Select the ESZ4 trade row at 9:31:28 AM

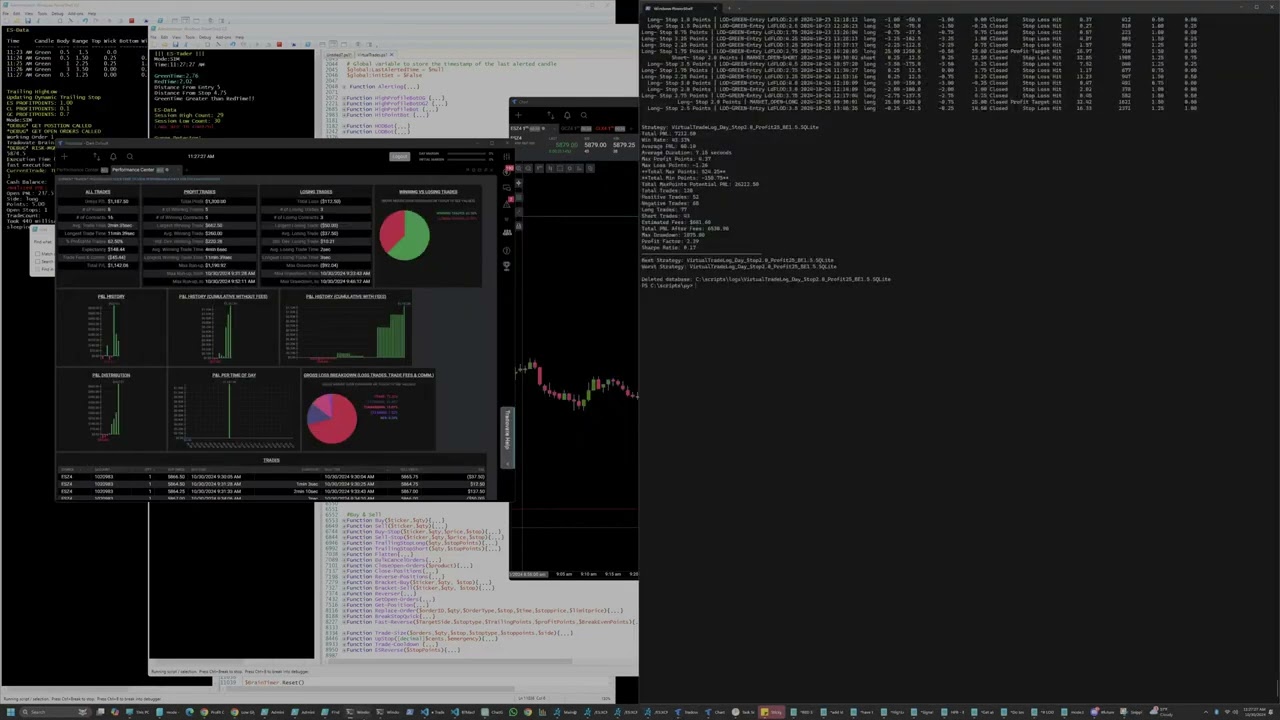pos(271,484)
